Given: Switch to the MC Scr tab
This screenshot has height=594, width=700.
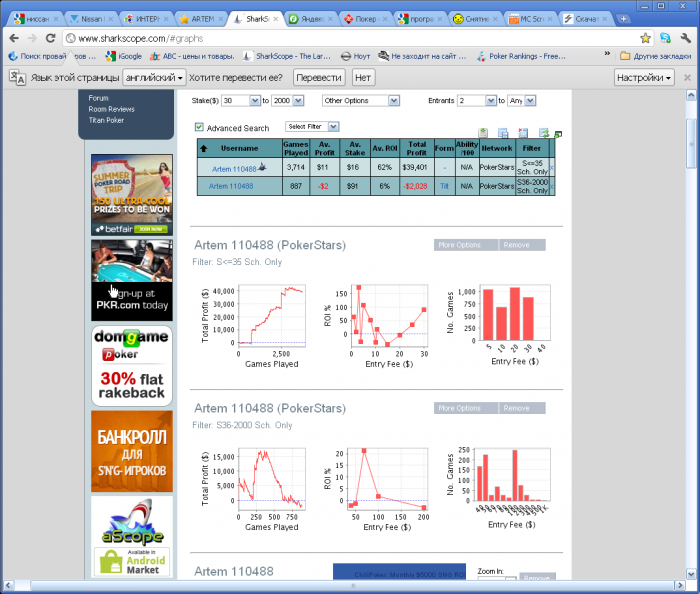Looking at the screenshot, I should 531,19.
